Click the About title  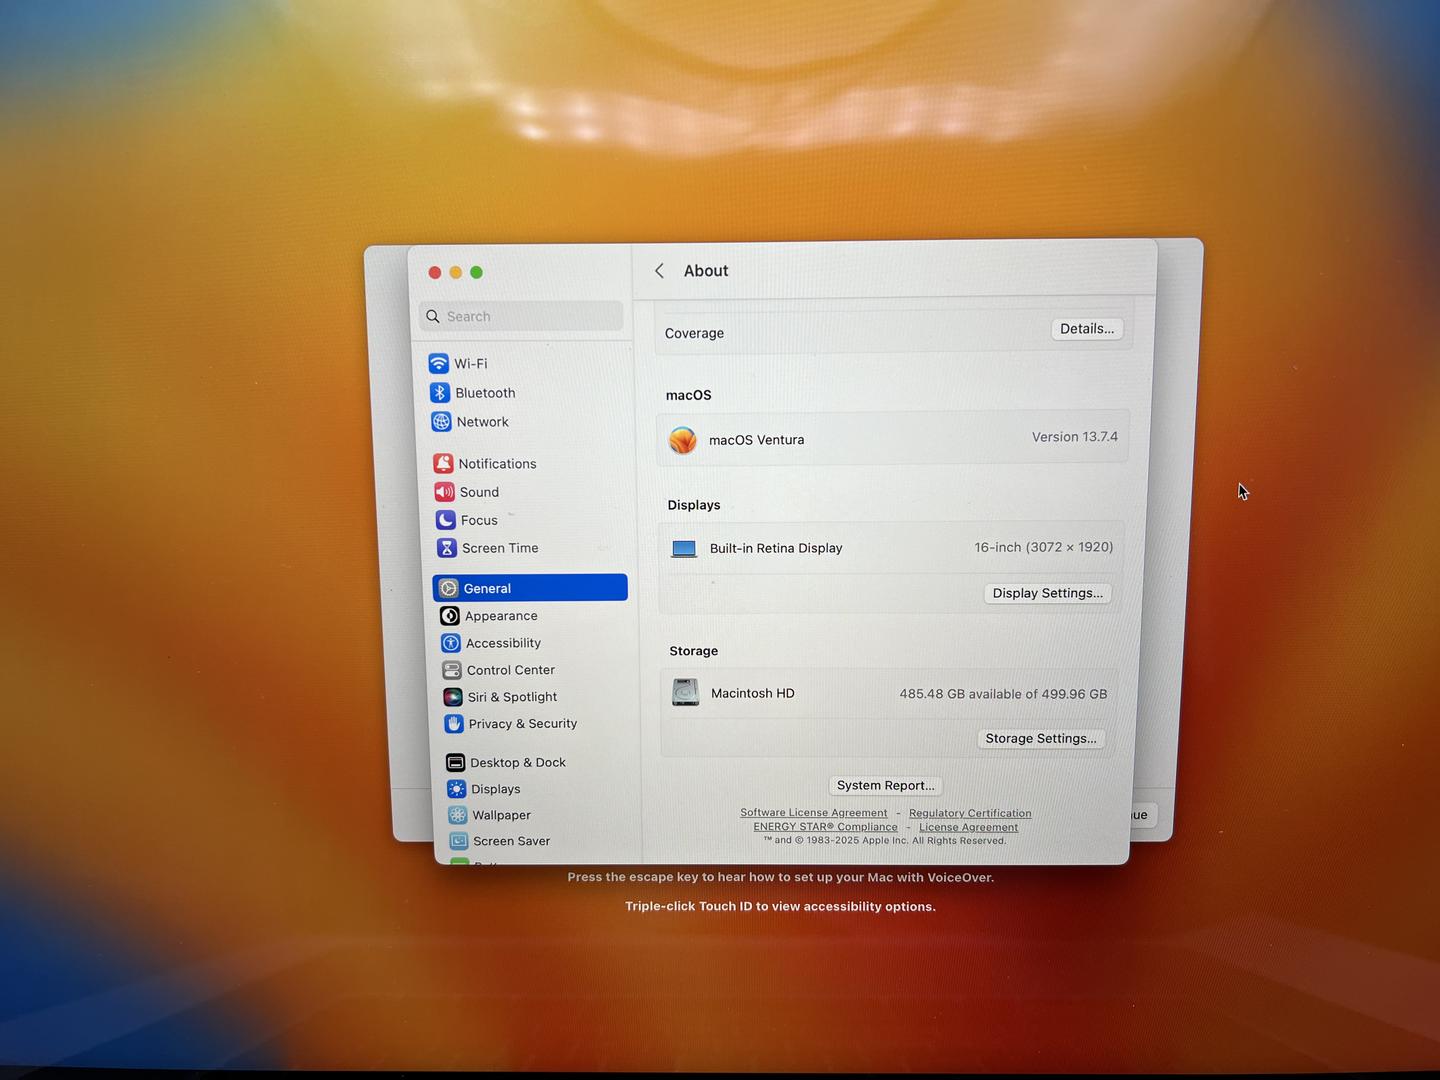coord(706,271)
